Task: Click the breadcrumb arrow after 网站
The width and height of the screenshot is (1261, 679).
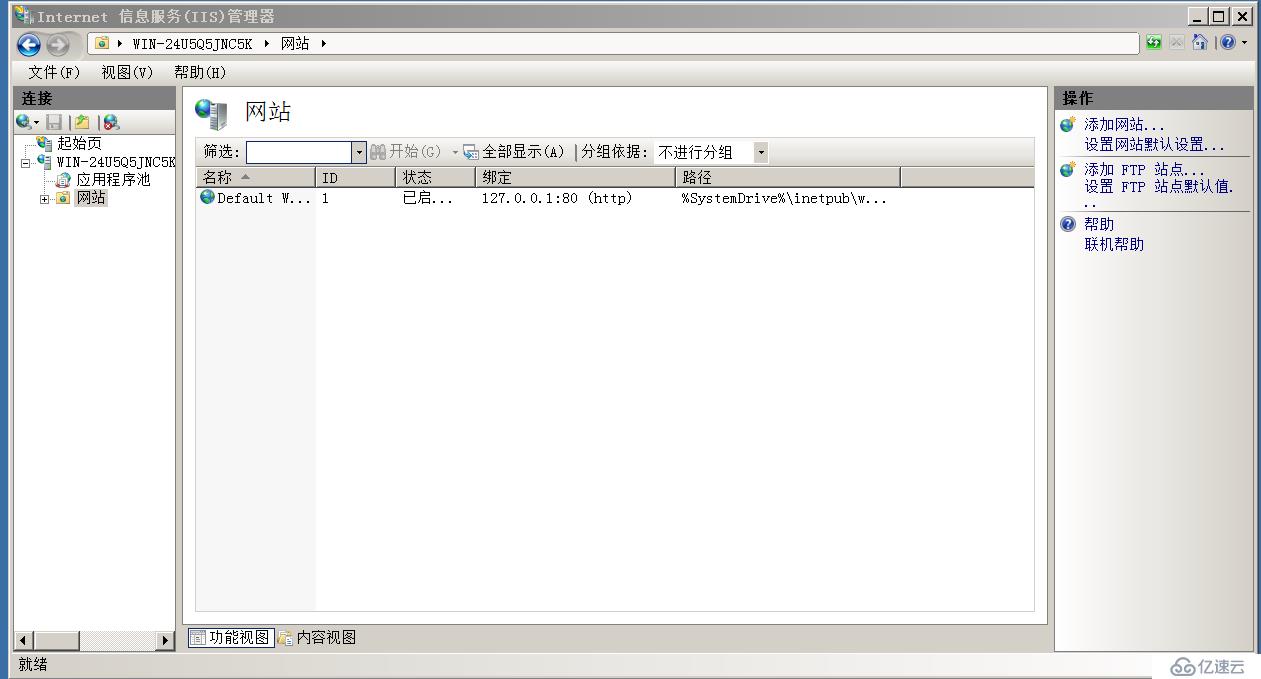Action: pos(323,43)
